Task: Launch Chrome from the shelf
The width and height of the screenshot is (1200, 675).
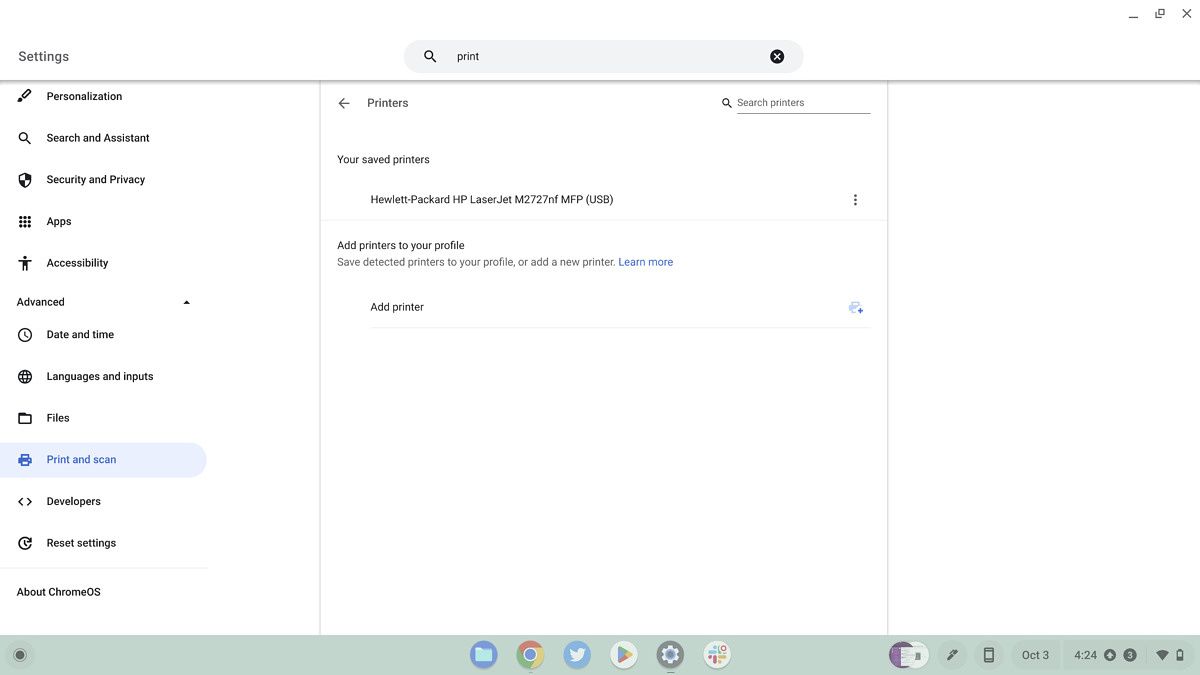Action: [x=530, y=654]
